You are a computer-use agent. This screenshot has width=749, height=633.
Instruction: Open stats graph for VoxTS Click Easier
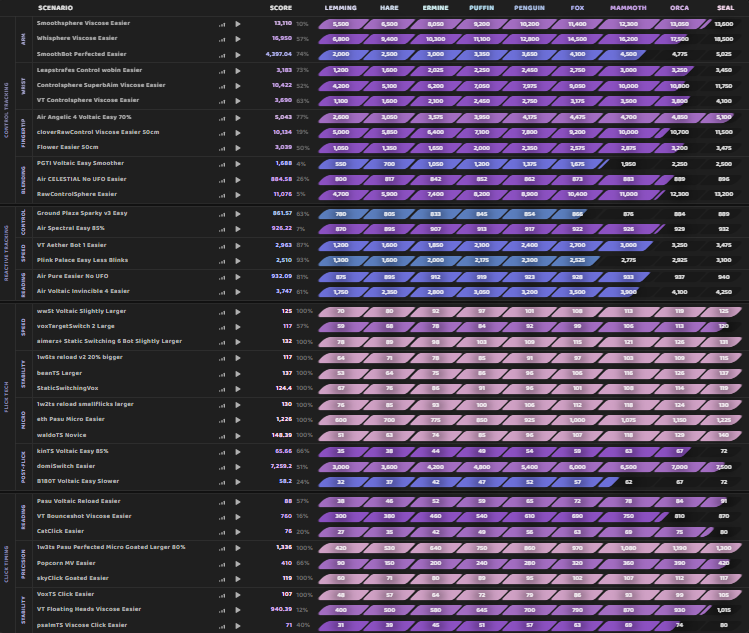(222, 595)
